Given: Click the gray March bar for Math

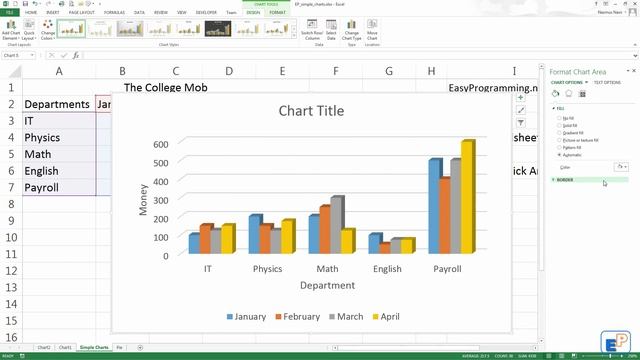Looking at the screenshot, I should click(x=337, y=225).
